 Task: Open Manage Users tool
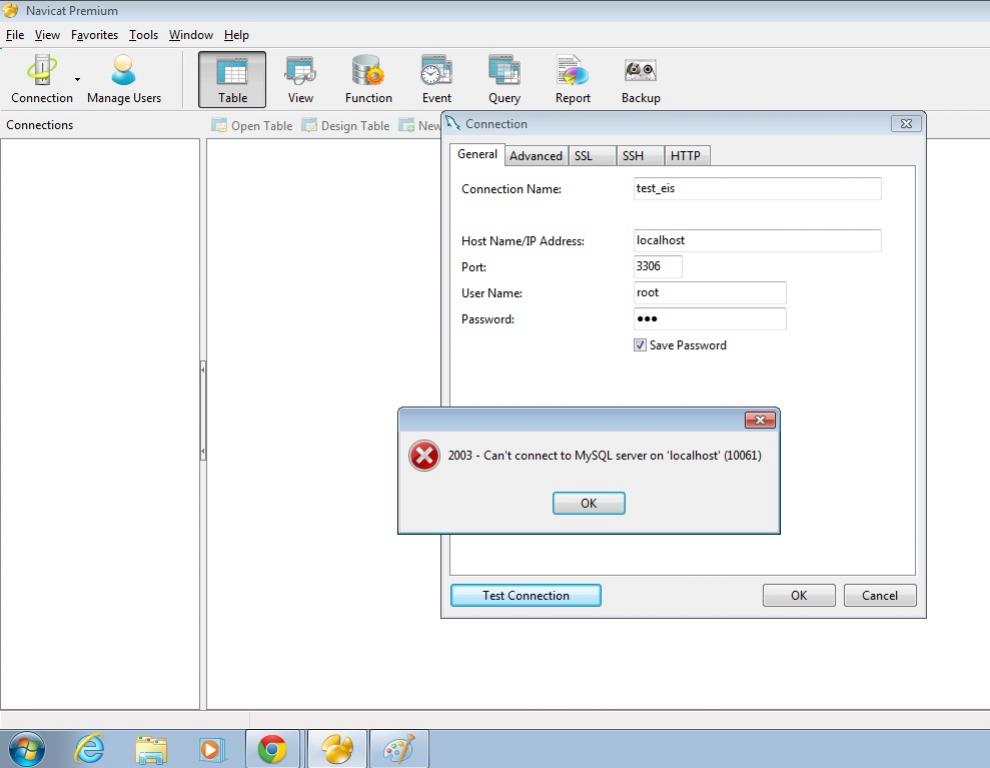124,79
